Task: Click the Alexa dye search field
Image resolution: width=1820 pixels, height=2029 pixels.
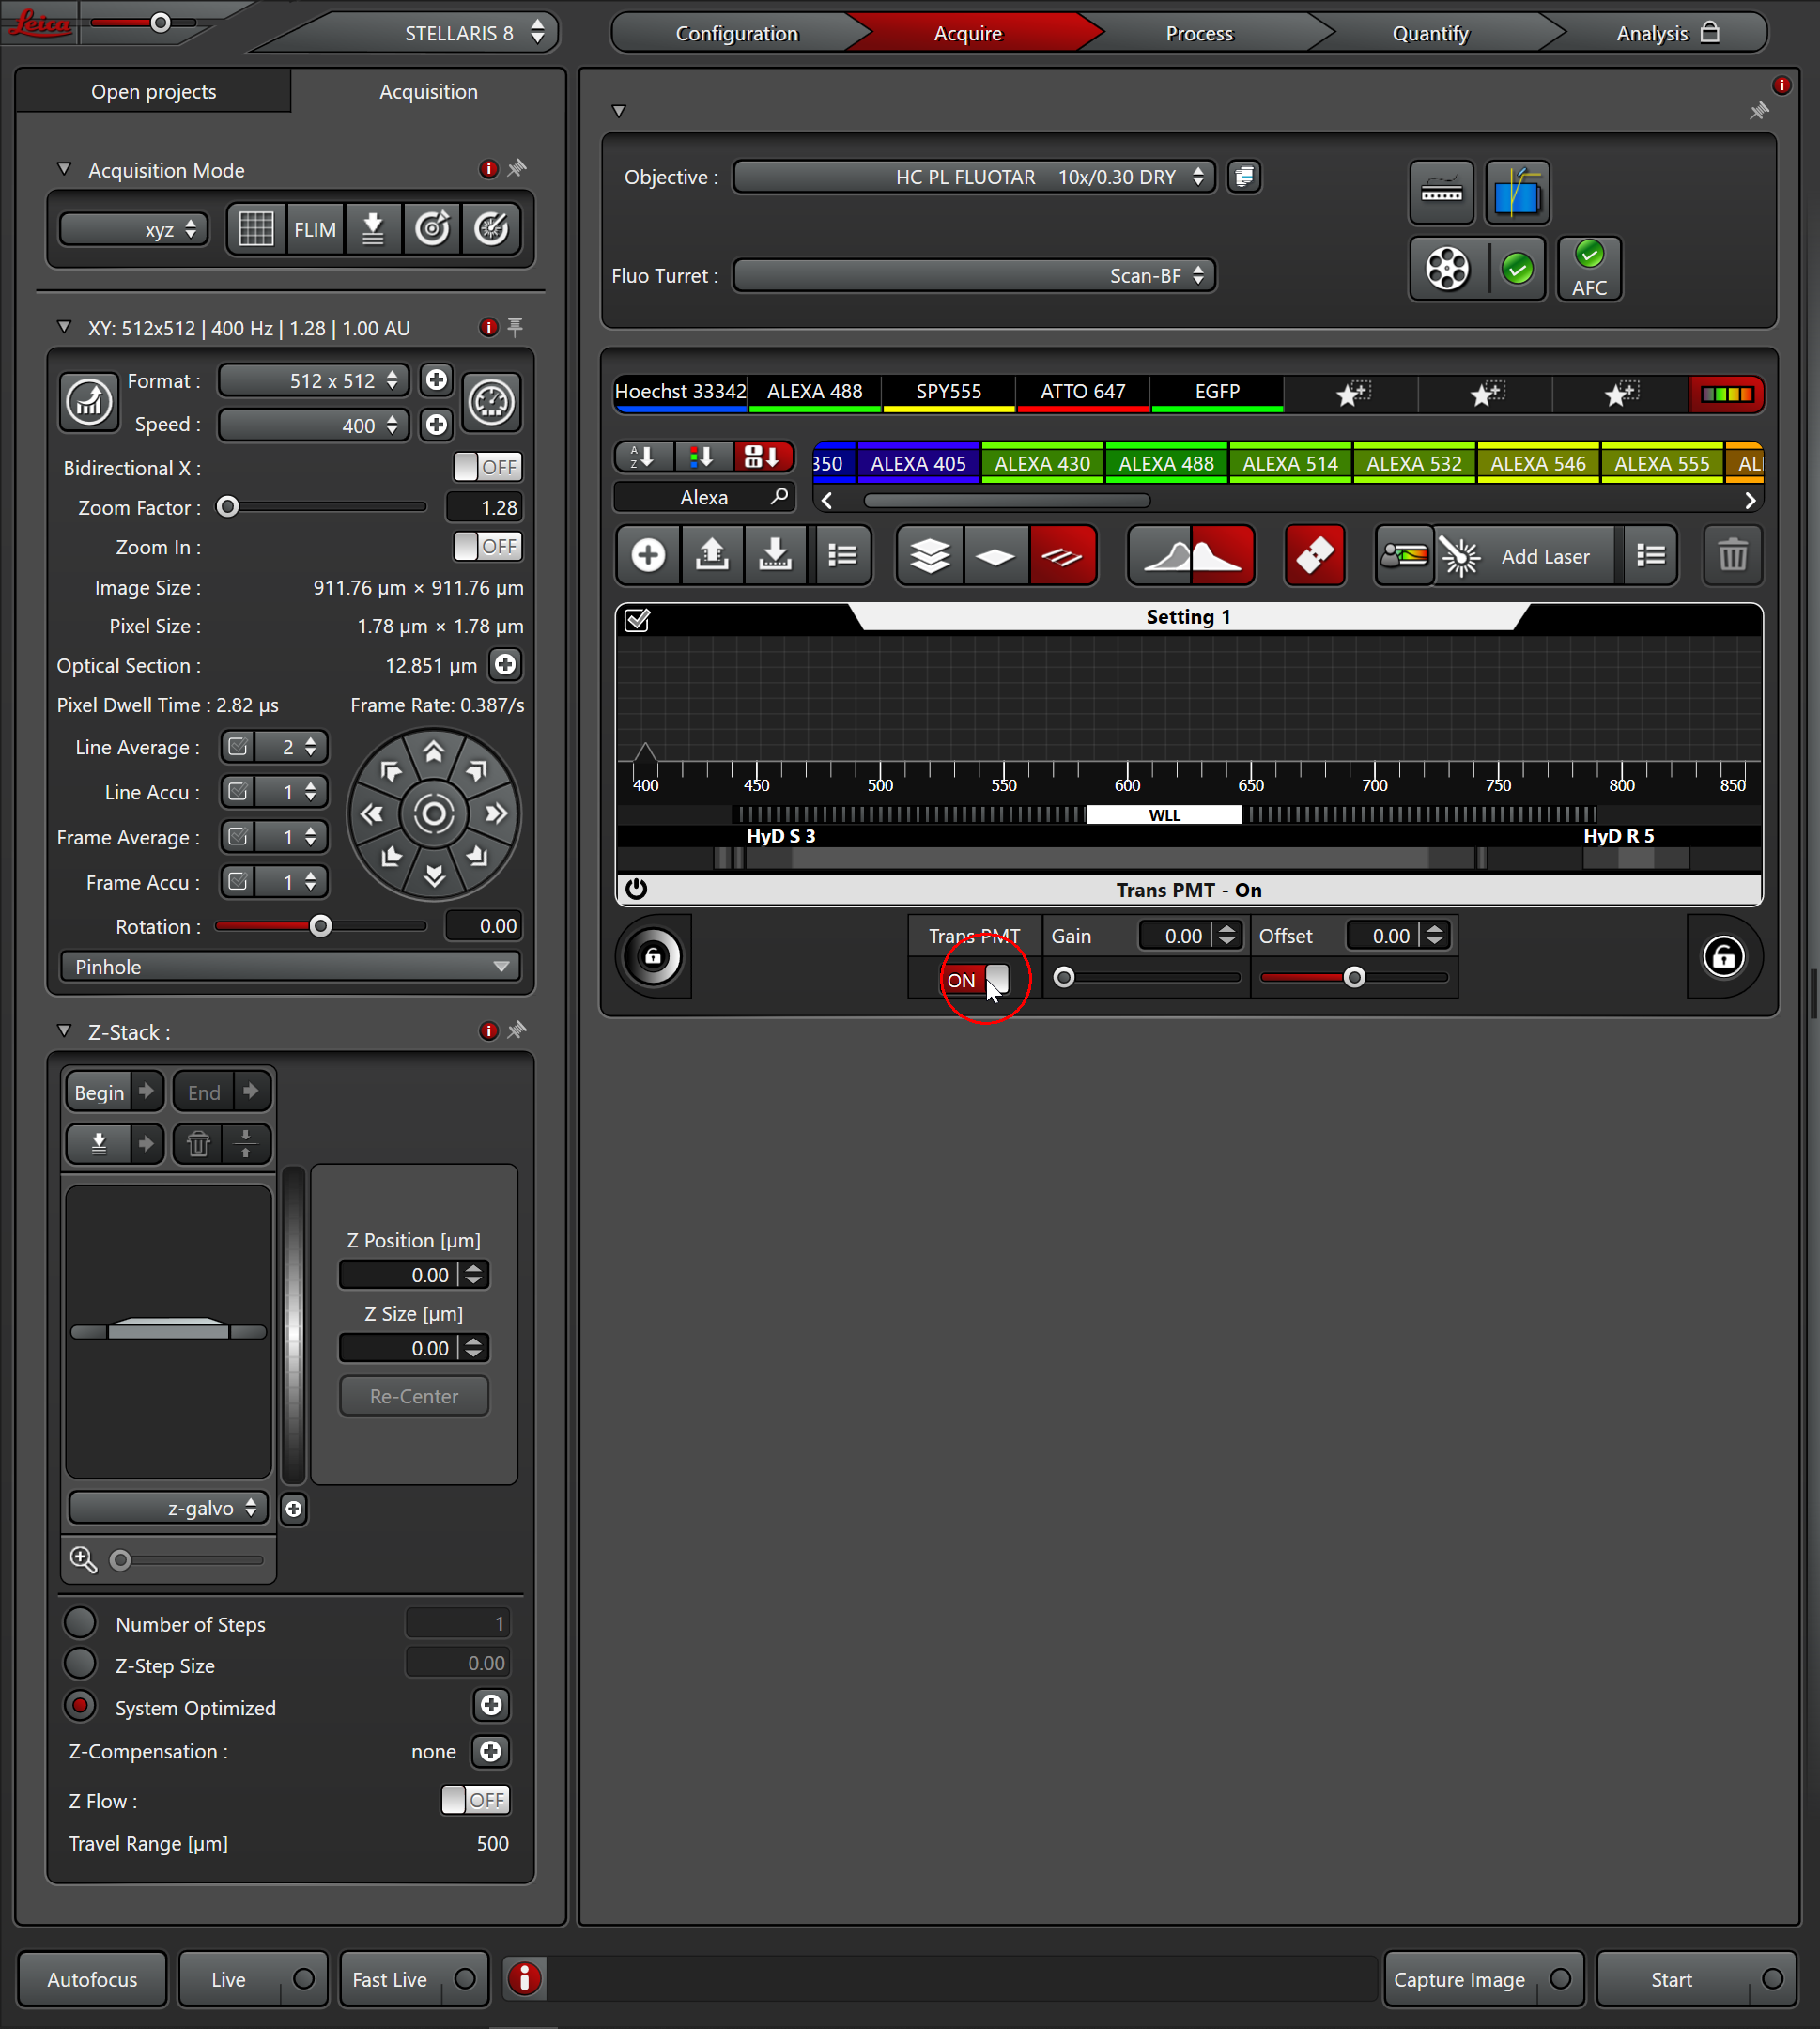Action: [x=704, y=497]
